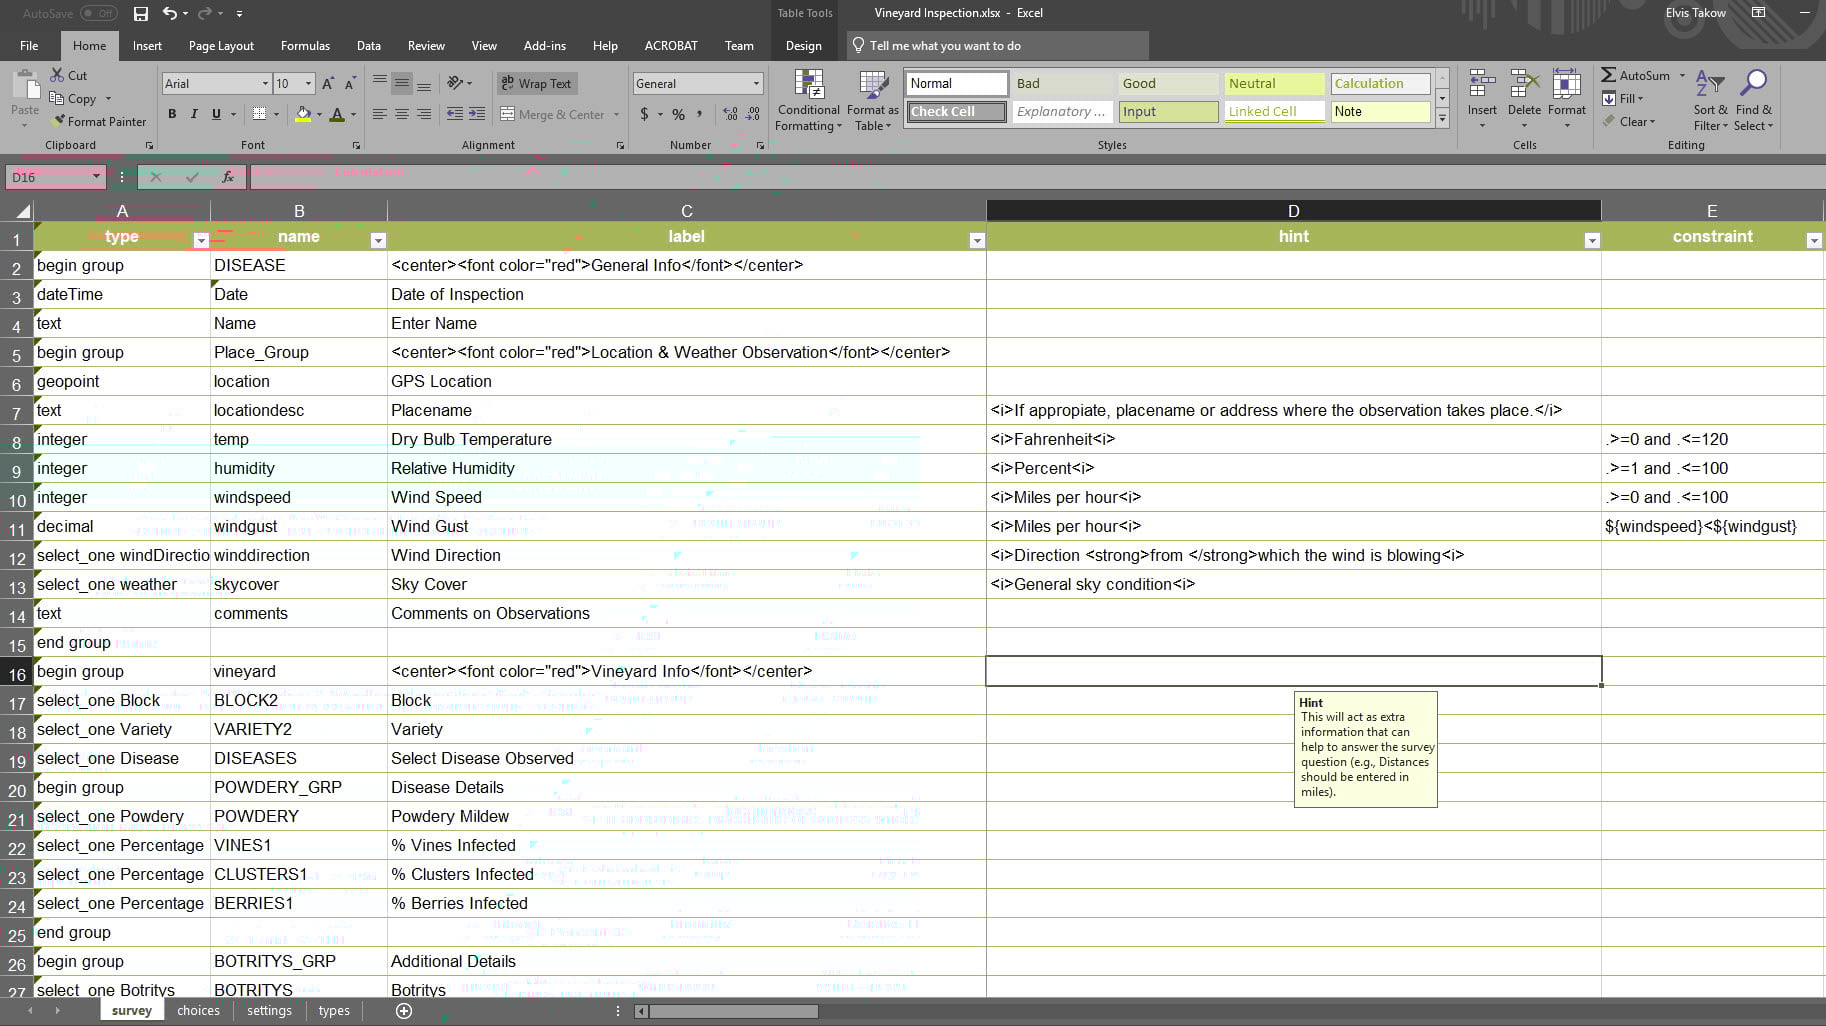Click the Save icon in the title bar
The height and width of the screenshot is (1026, 1826).
141,14
